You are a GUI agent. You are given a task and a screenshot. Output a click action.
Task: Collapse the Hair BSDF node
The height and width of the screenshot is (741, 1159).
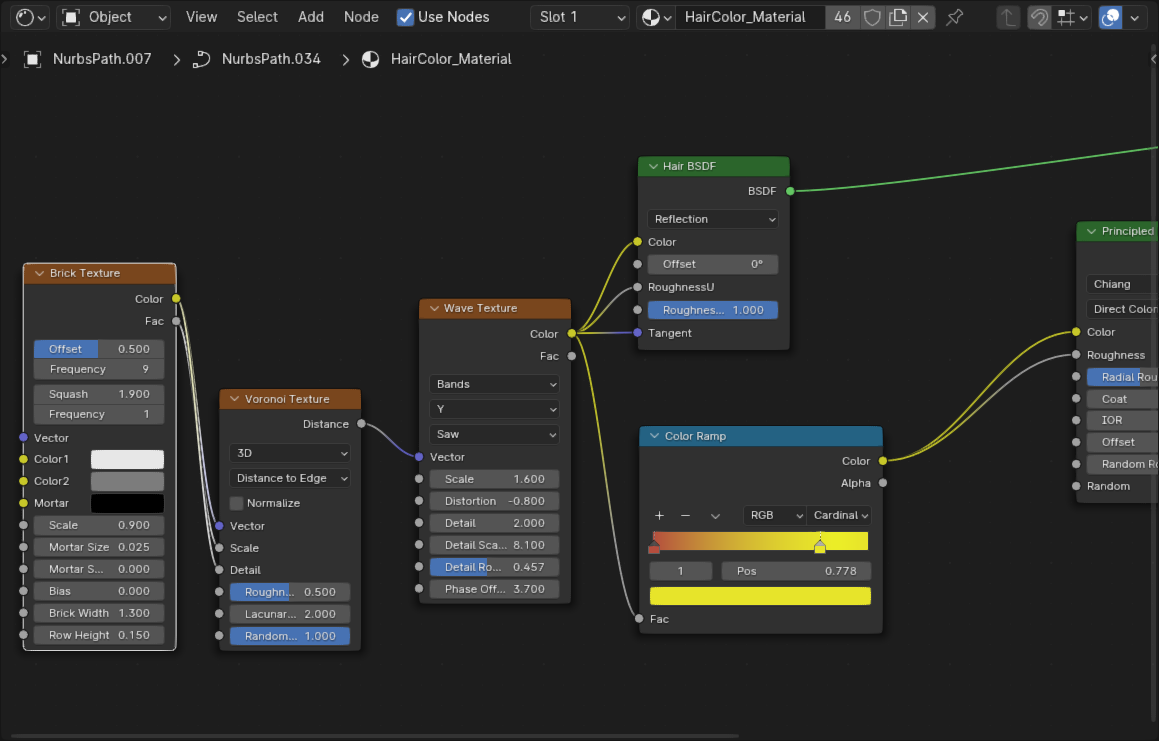point(653,166)
